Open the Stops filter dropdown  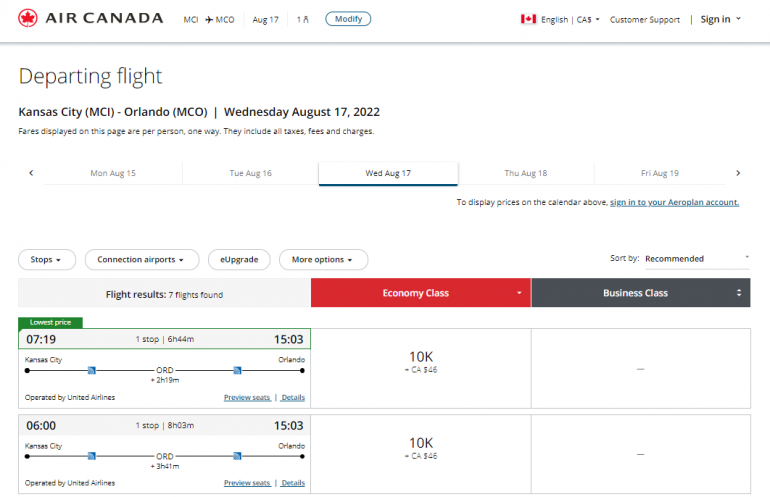47,260
